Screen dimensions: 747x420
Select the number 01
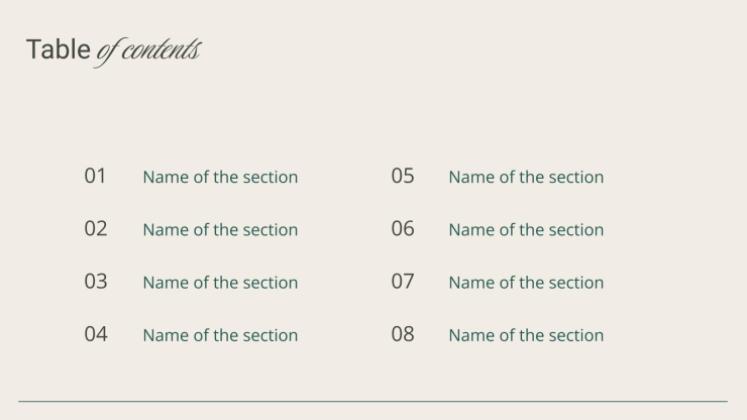pyautogui.click(x=95, y=176)
